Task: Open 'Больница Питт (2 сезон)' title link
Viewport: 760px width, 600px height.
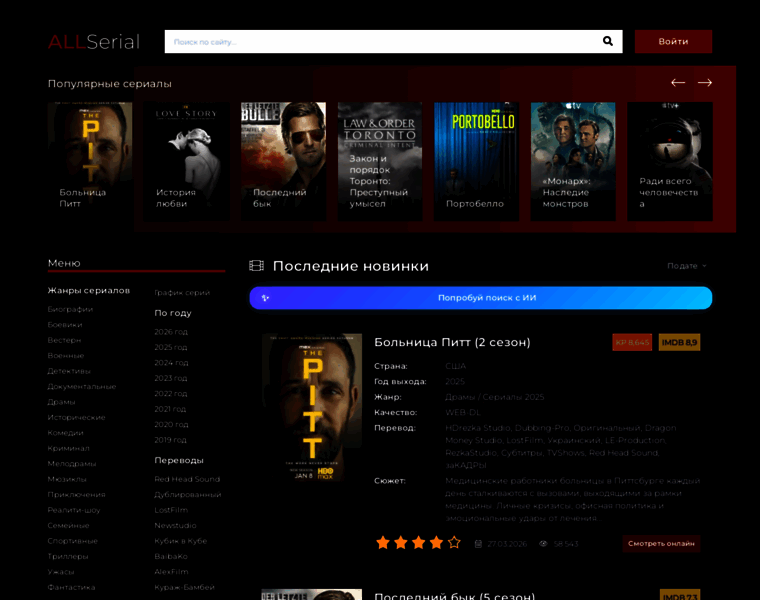Action: coord(452,342)
